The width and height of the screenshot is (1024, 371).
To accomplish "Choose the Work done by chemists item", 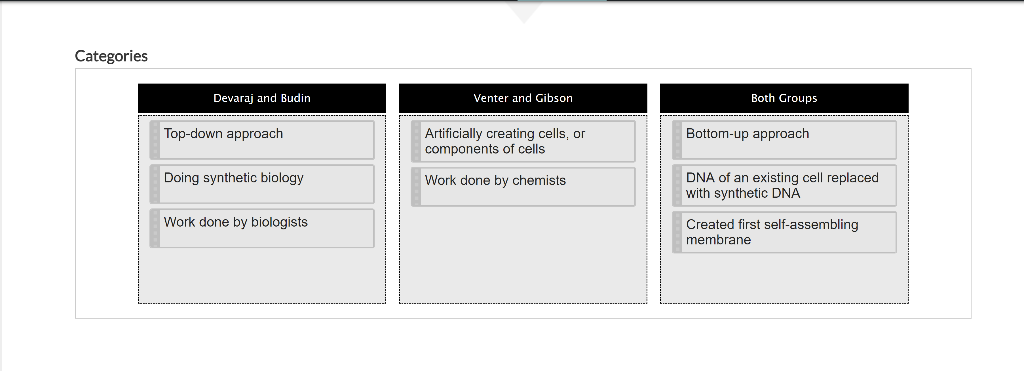I will [523, 187].
